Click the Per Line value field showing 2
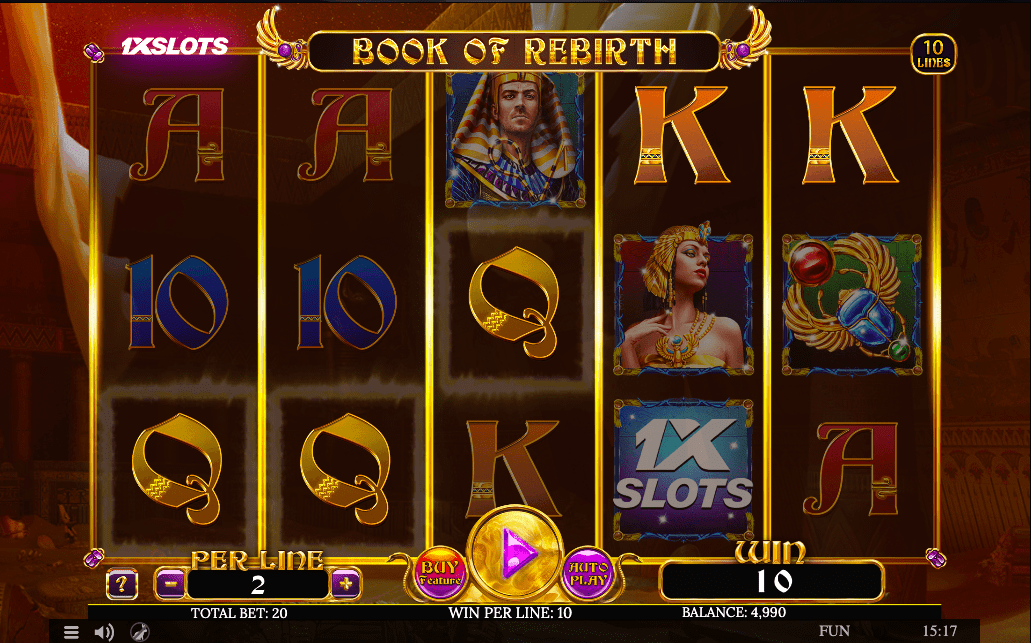Image resolution: width=1031 pixels, height=643 pixels. coord(258,584)
